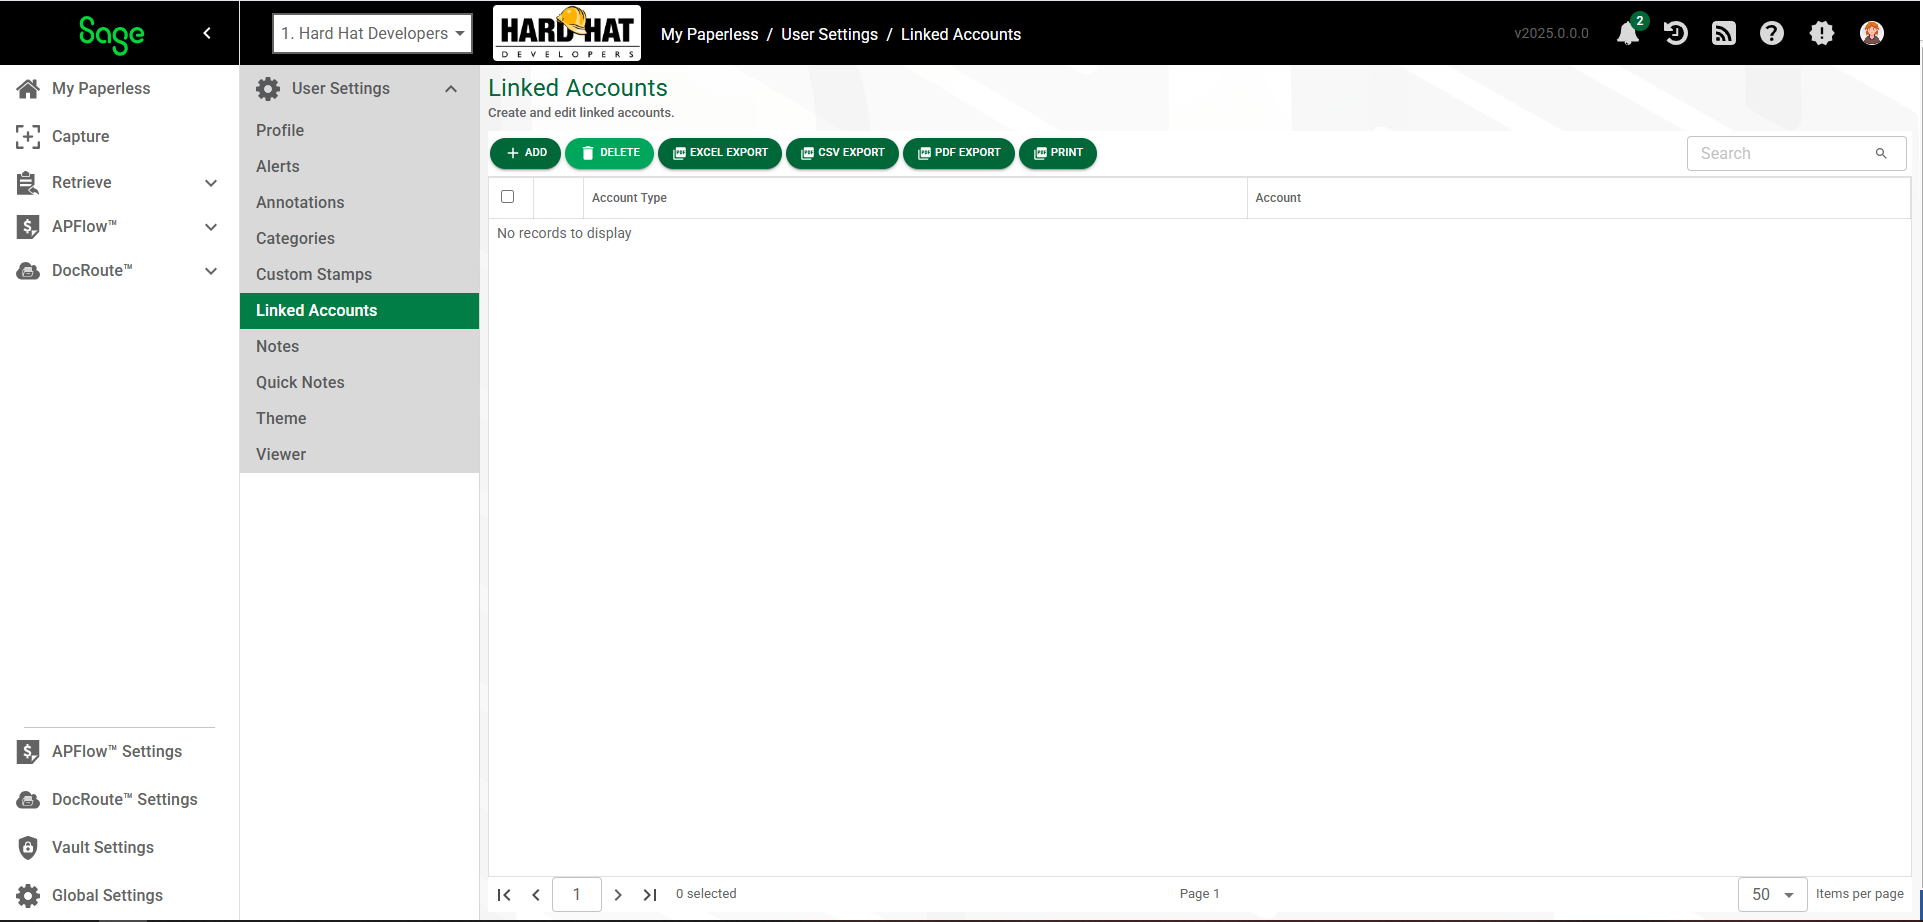Open the user avatar menu
Screen dimensions: 1923x922
pyautogui.click(x=1872, y=33)
